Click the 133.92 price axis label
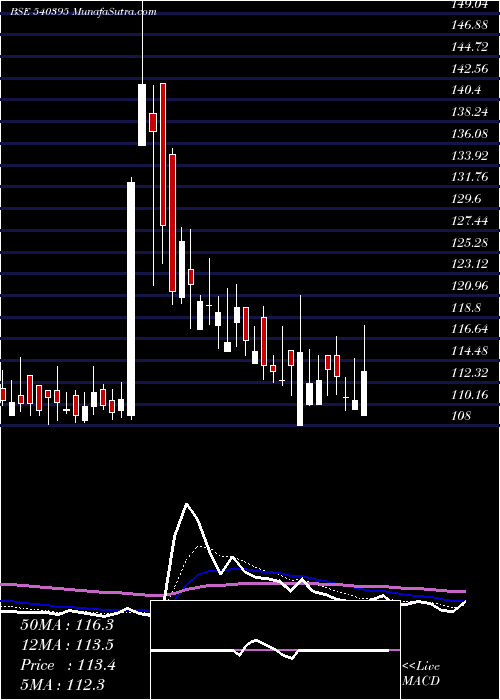The width and height of the screenshot is (500, 700). coord(470,155)
